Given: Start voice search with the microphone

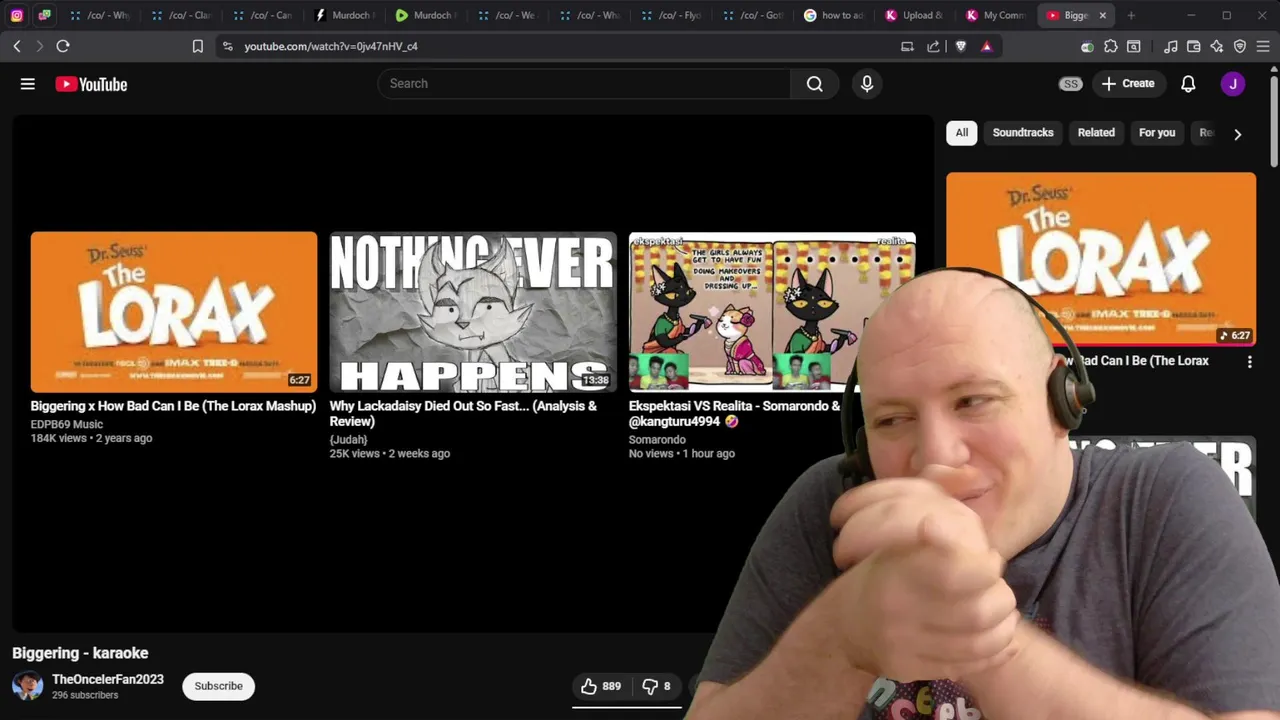Looking at the screenshot, I should pyautogui.click(x=867, y=84).
